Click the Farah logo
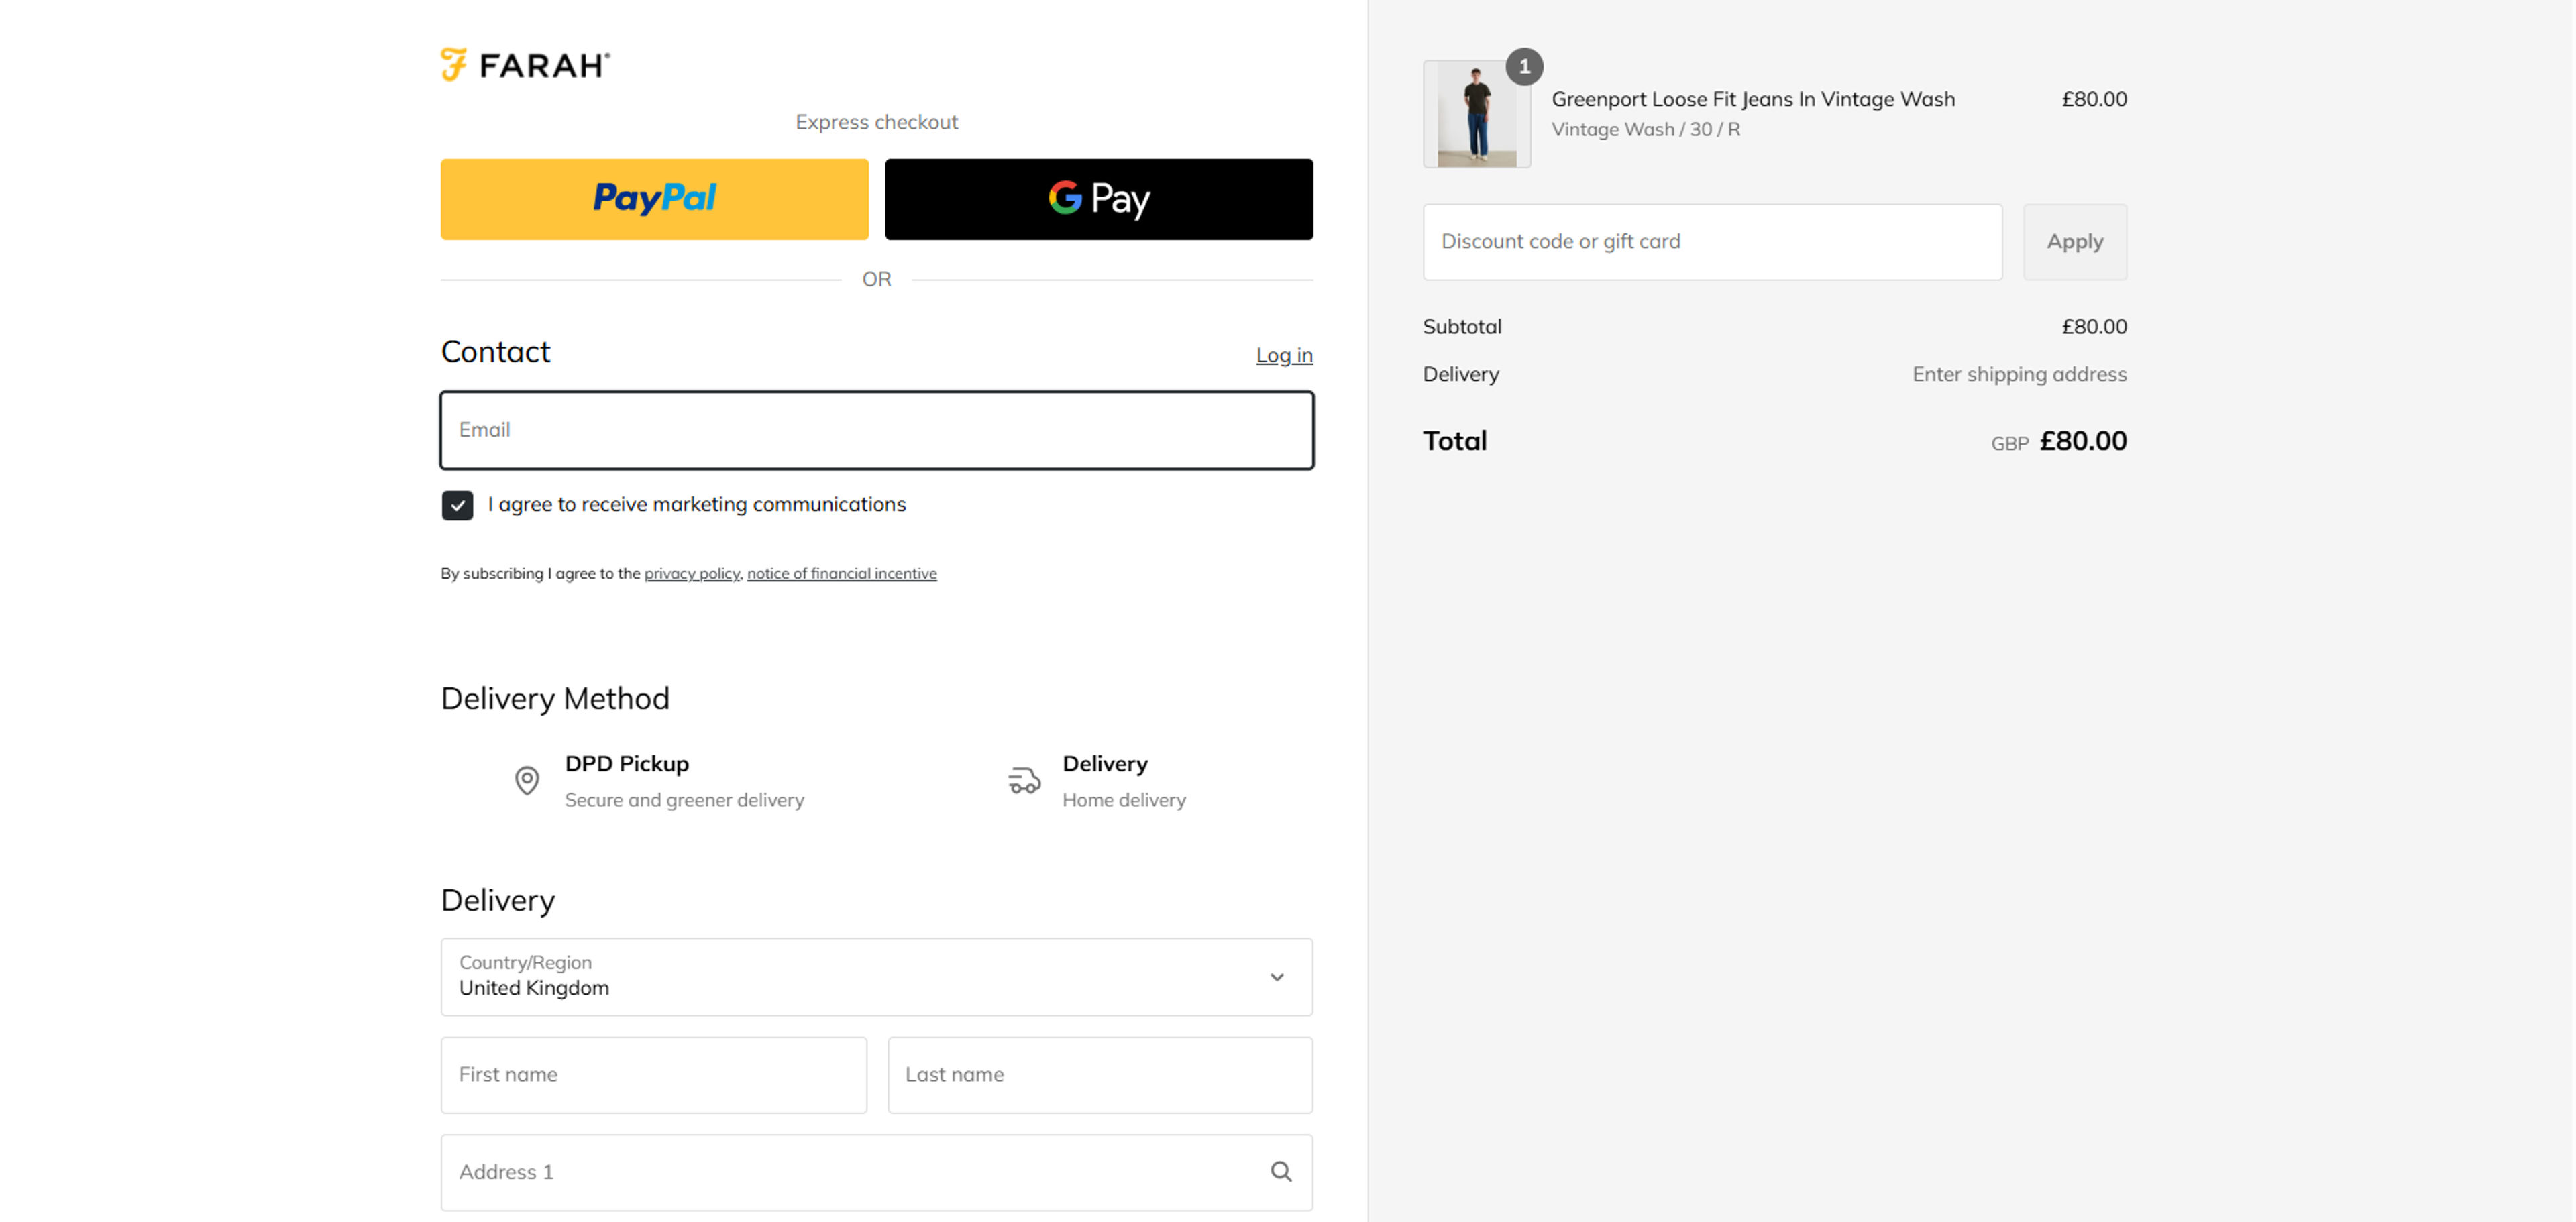The height and width of the screenshot is (1222, 2576). 525,65
